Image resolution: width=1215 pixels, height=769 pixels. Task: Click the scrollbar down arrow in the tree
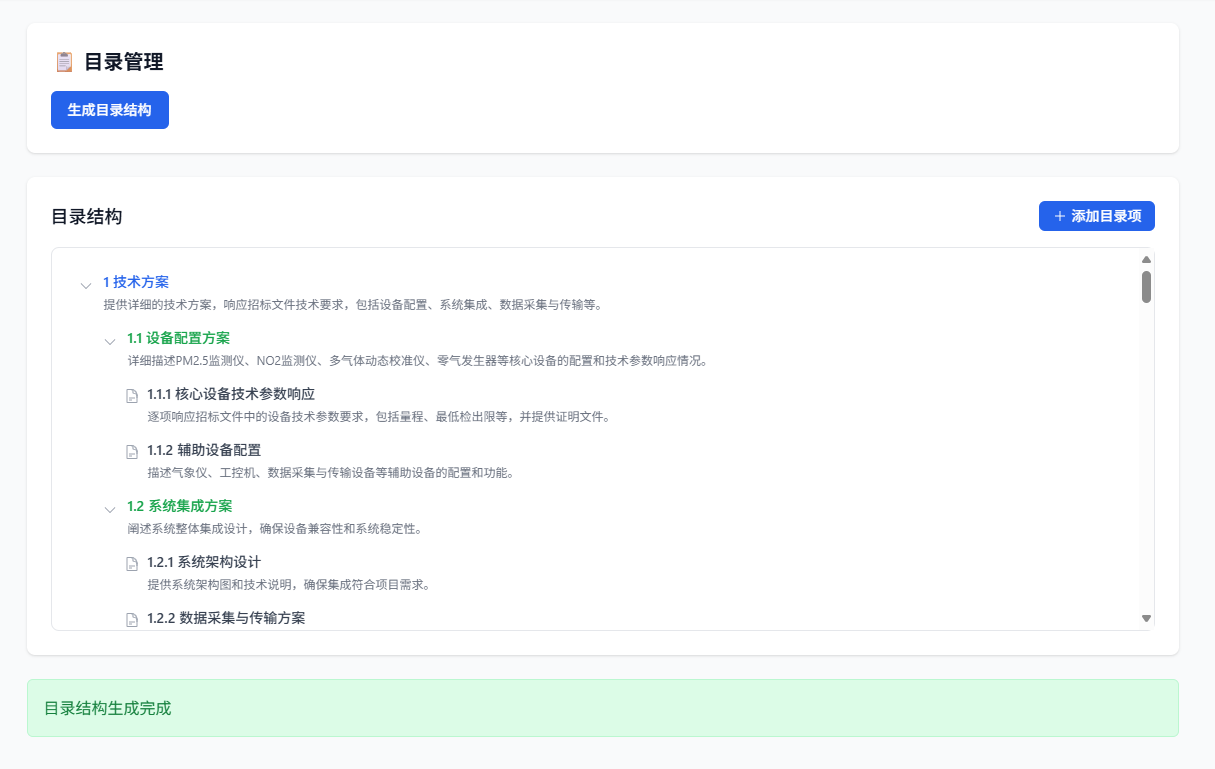[1146, 619]
